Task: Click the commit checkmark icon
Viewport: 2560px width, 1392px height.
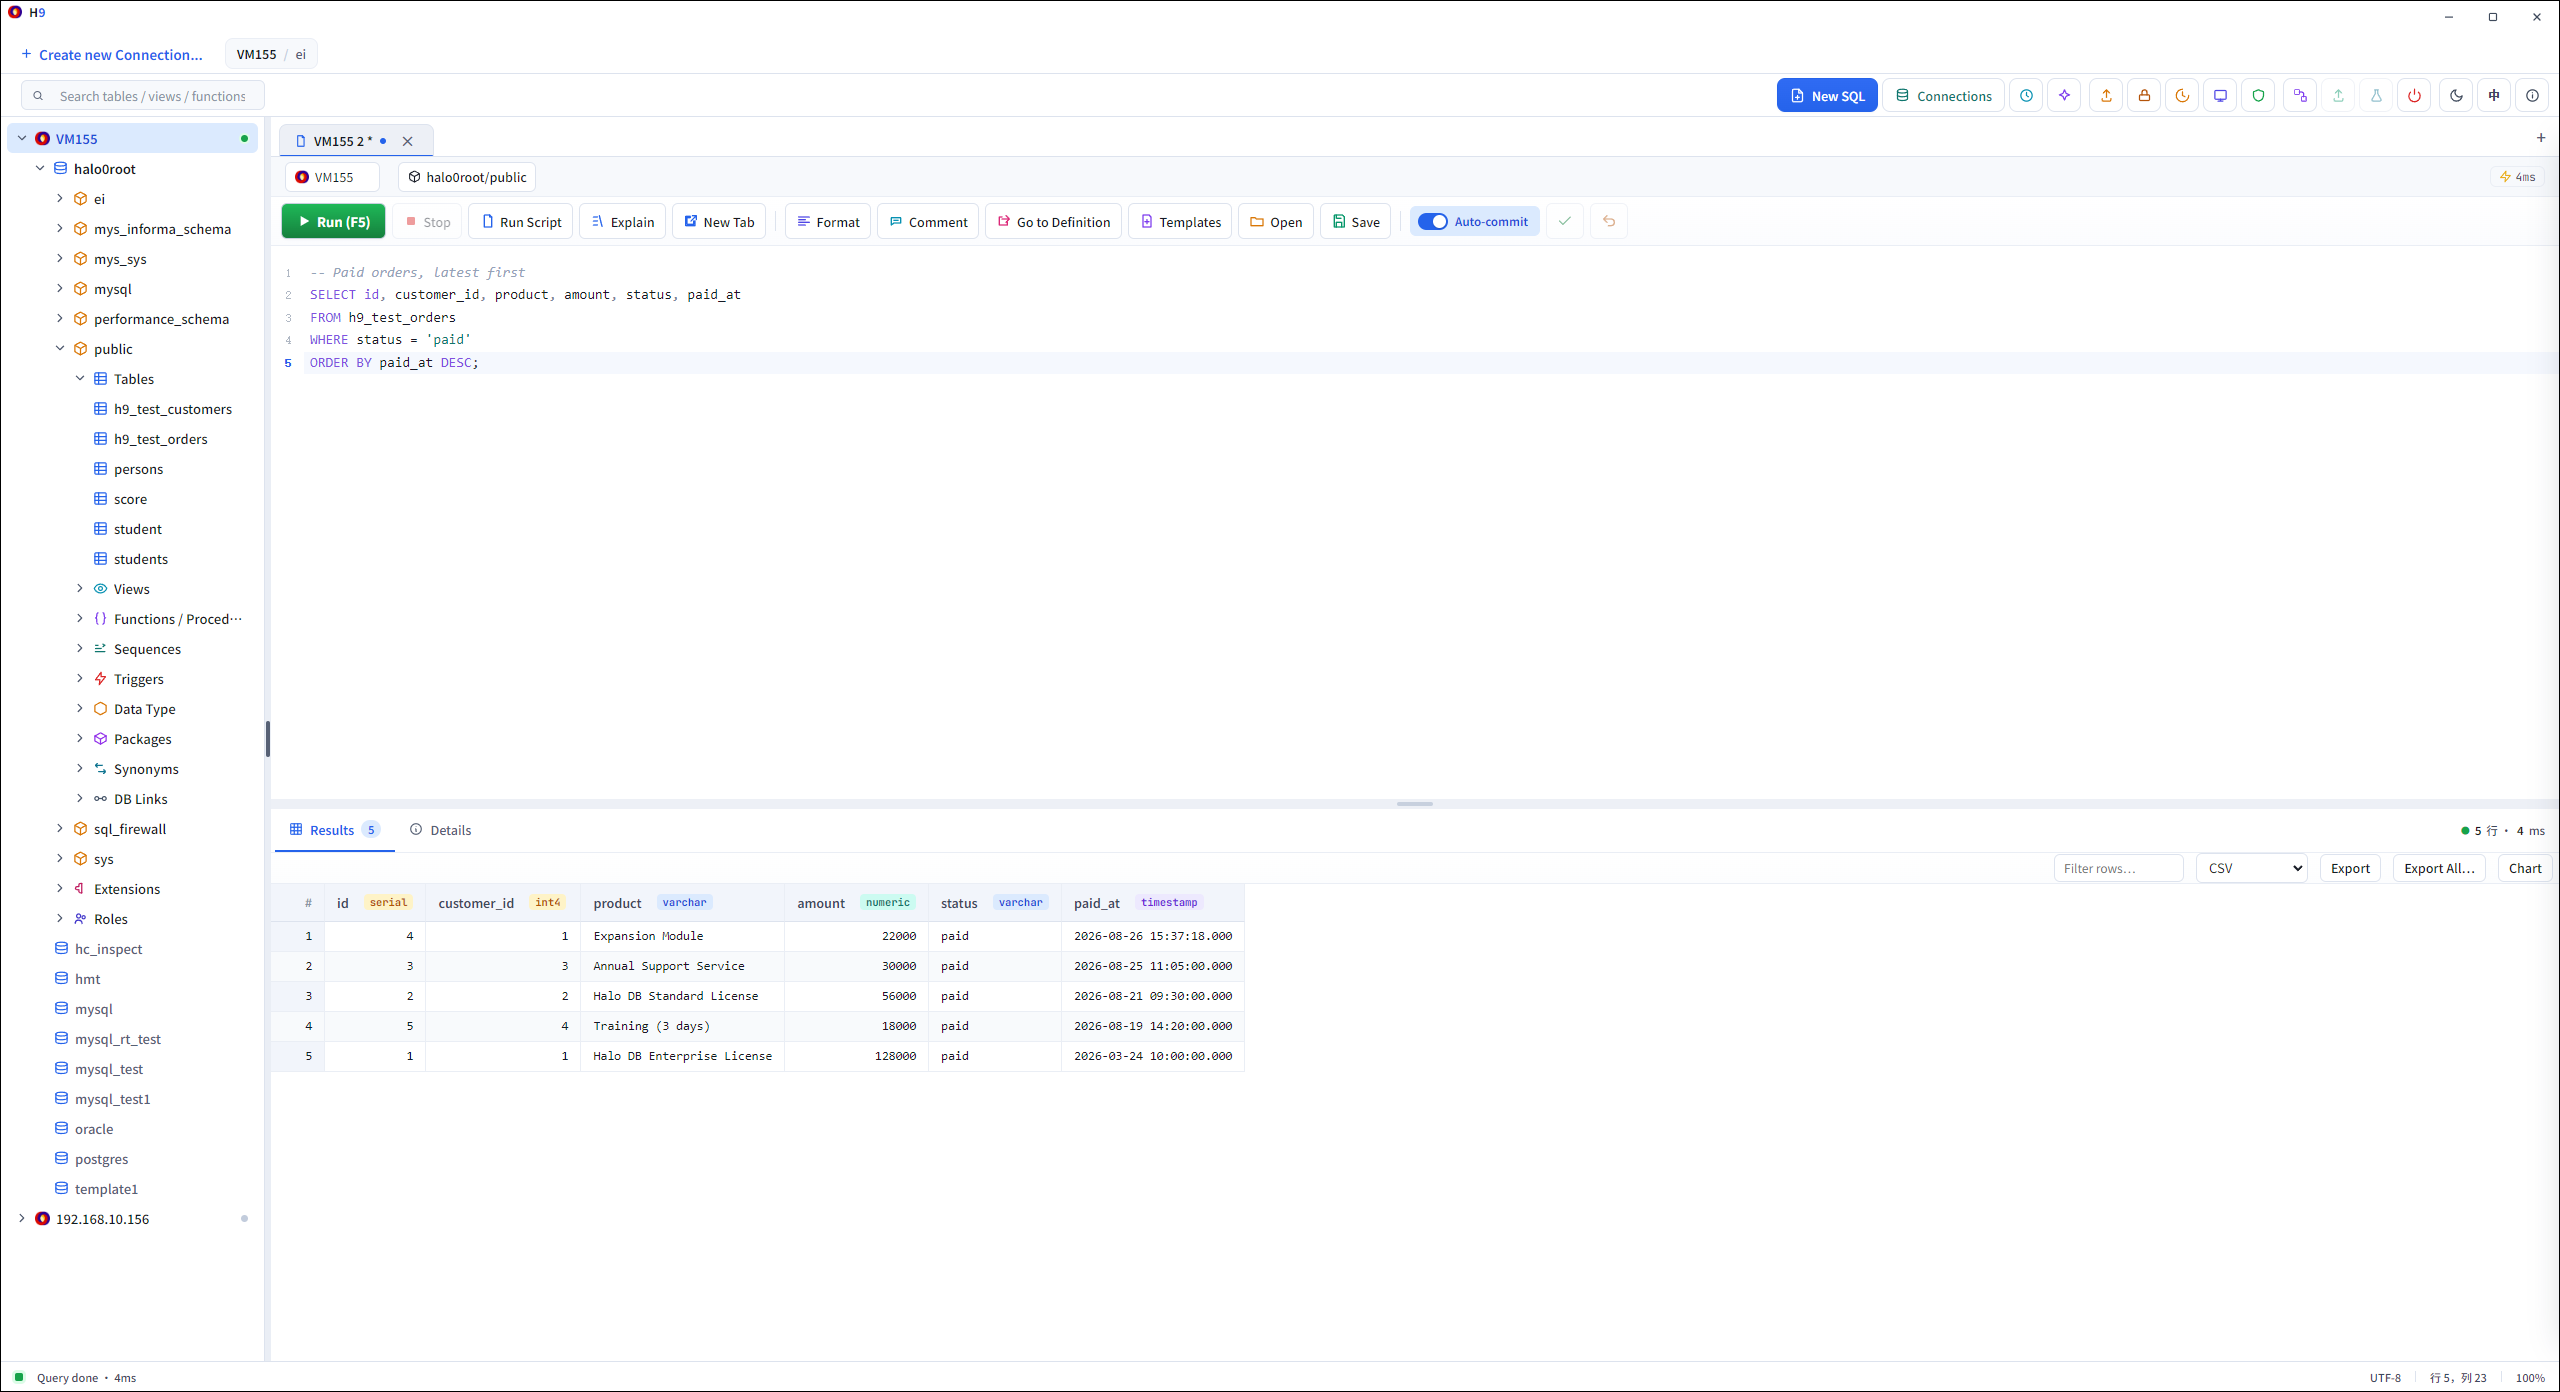Action: [1565, 222]
